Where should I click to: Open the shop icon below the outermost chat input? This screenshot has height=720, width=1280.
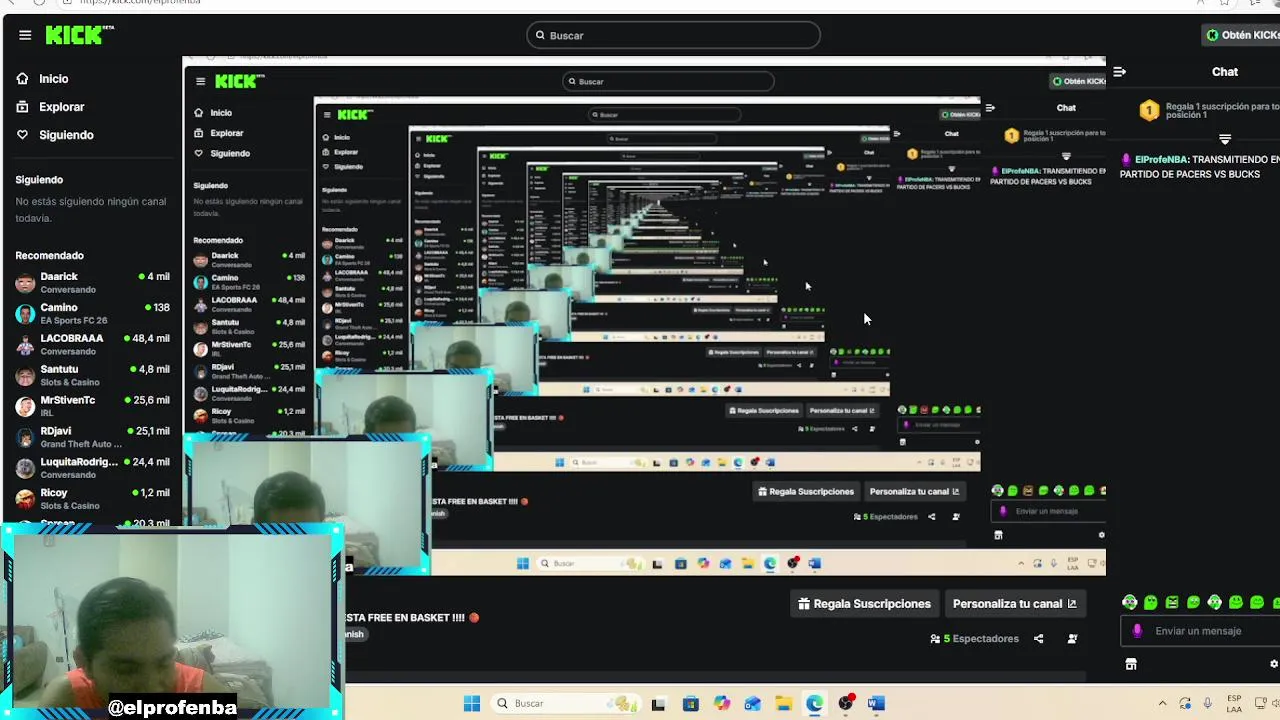coord(1131,664)
